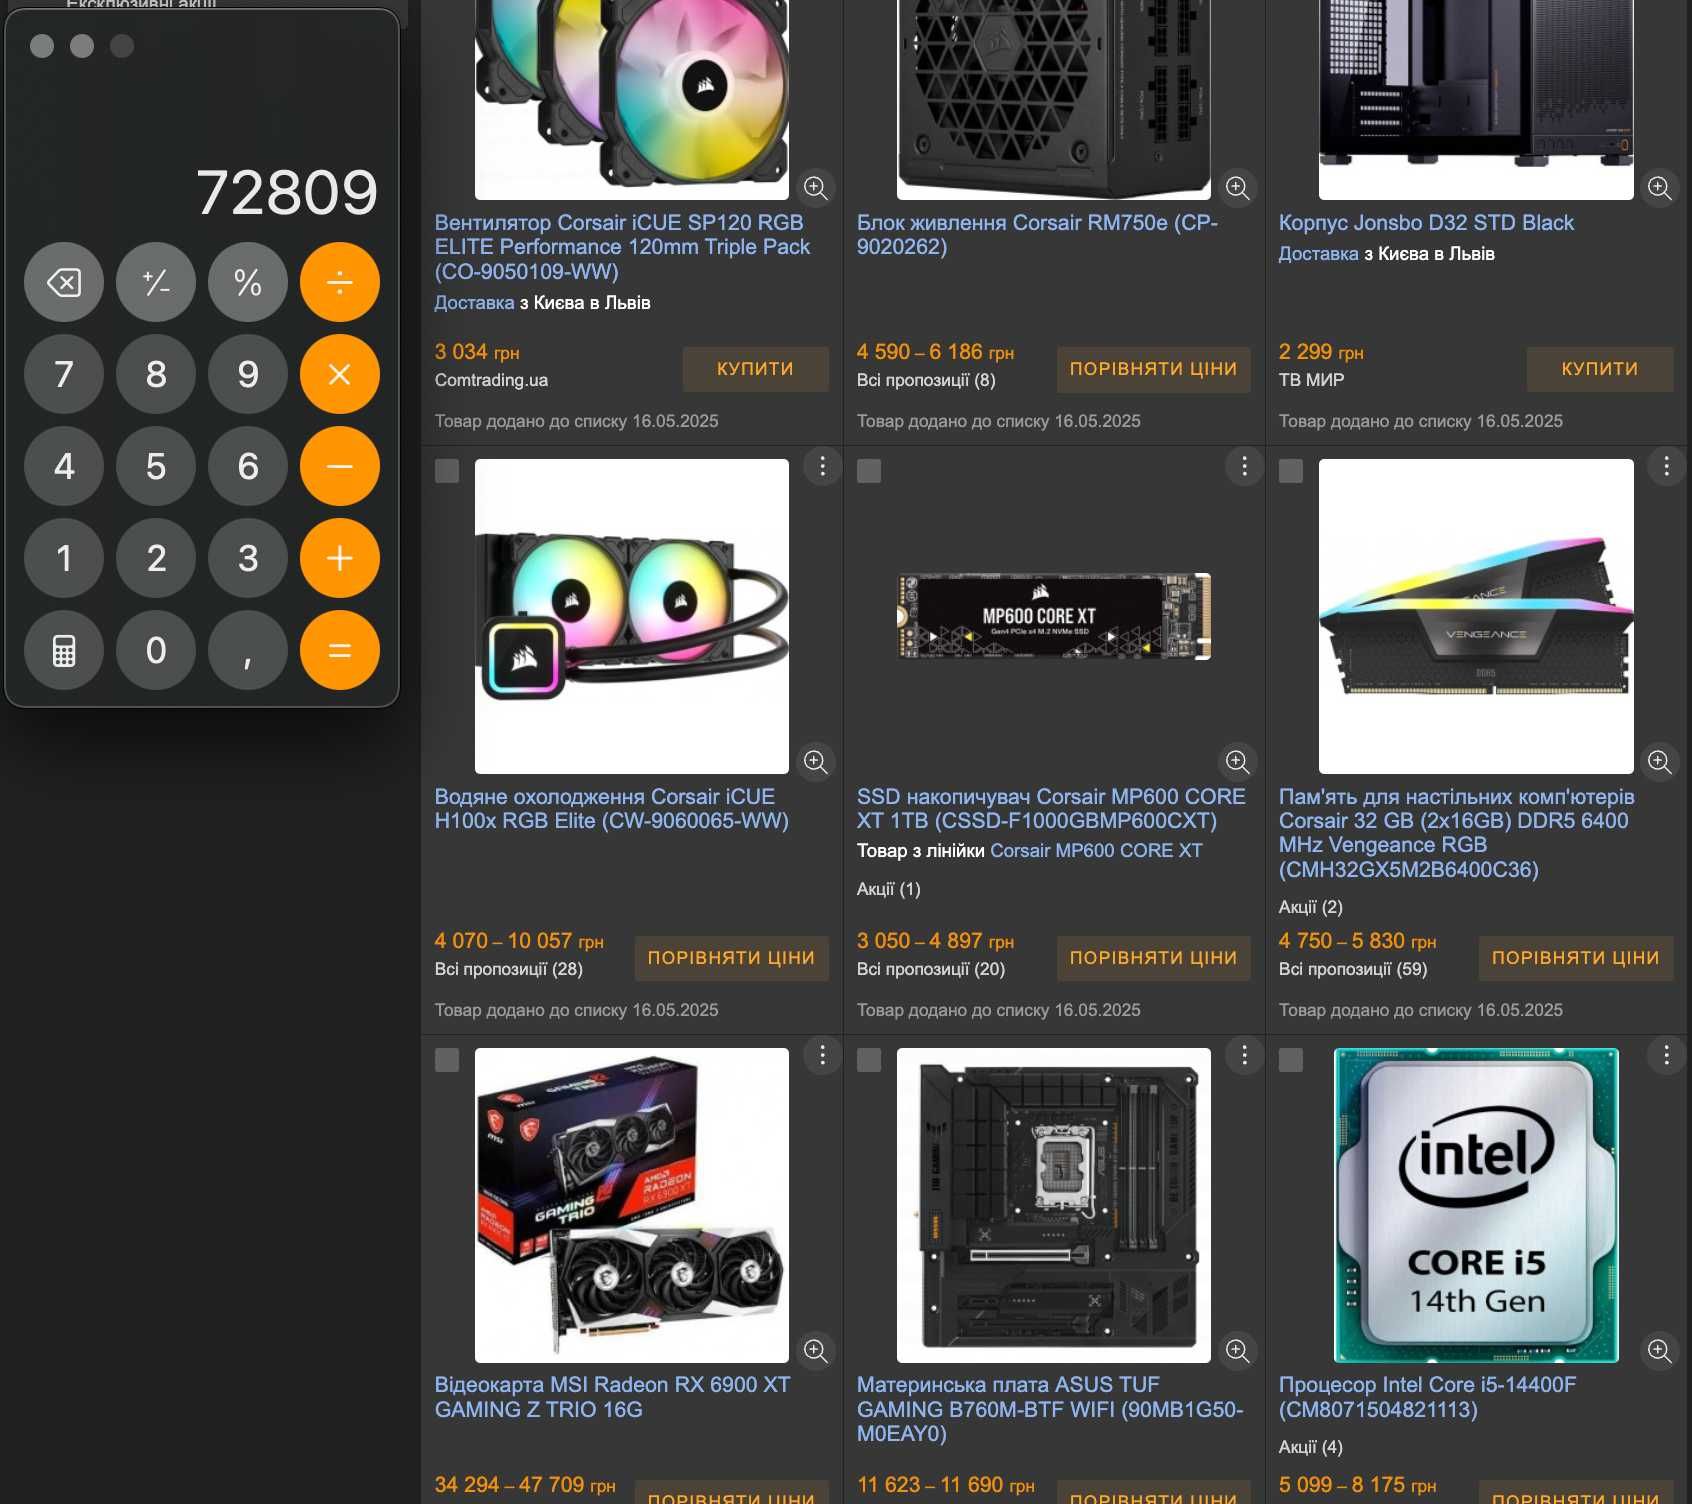Click the plus operator in calculator

(x=340, y=558)
